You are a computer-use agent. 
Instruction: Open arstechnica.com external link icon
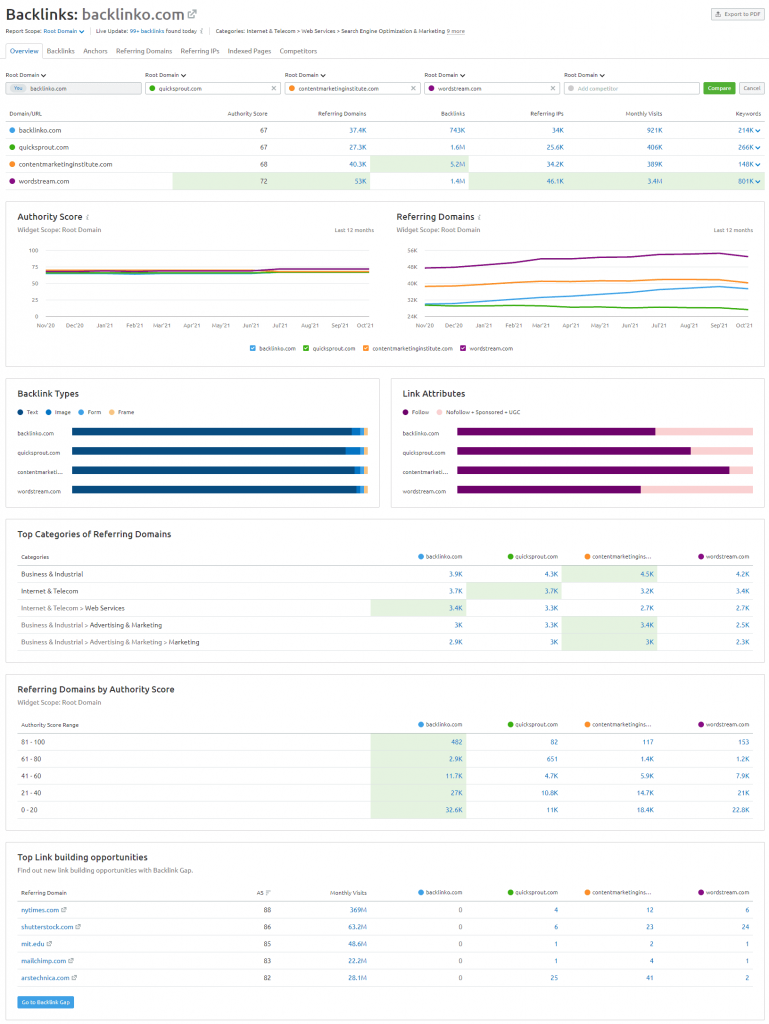coord(74,978)
